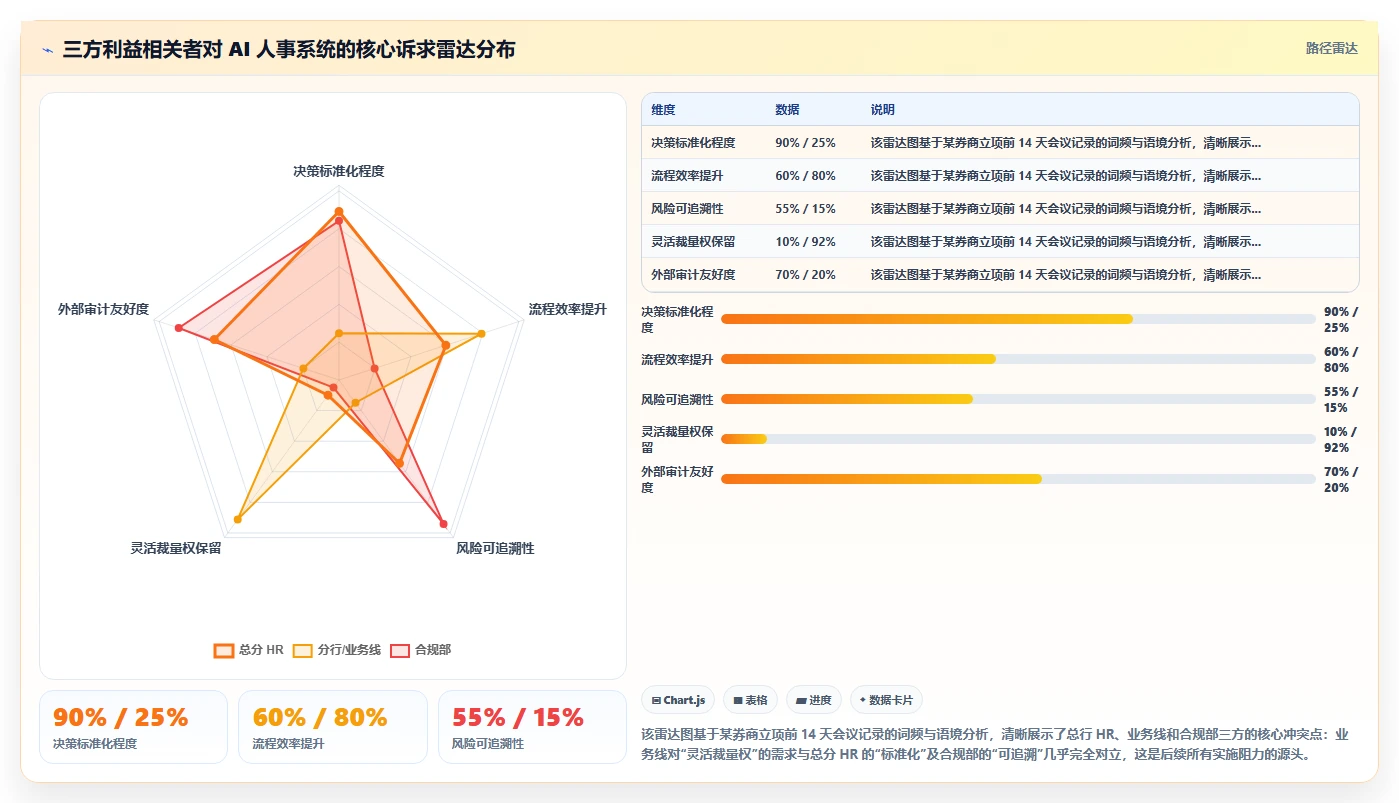Image resolution: width=1399 pixels, height=803 pixels.
Task: Click the 进度 tag chip
Action: [814, 700]
